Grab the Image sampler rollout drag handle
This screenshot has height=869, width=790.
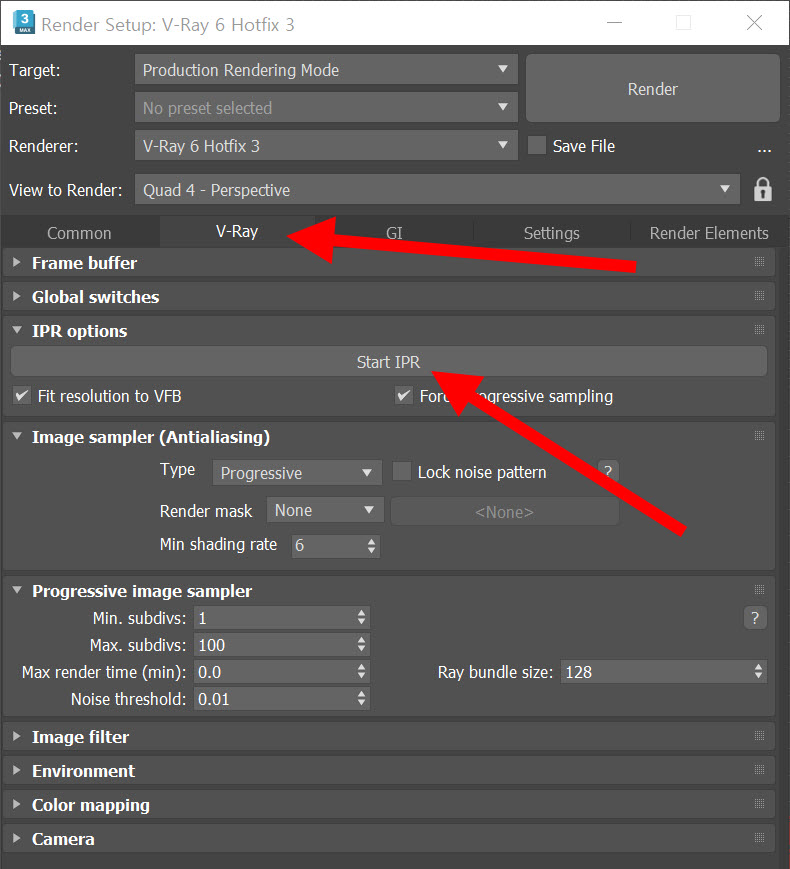(x=760, y=436)
